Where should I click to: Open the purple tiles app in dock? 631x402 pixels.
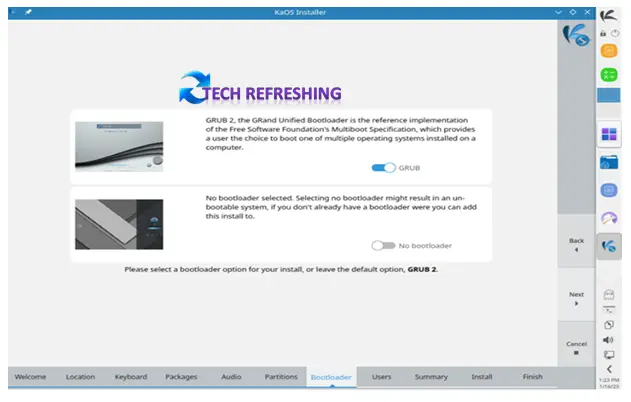(x=609, y=134)
